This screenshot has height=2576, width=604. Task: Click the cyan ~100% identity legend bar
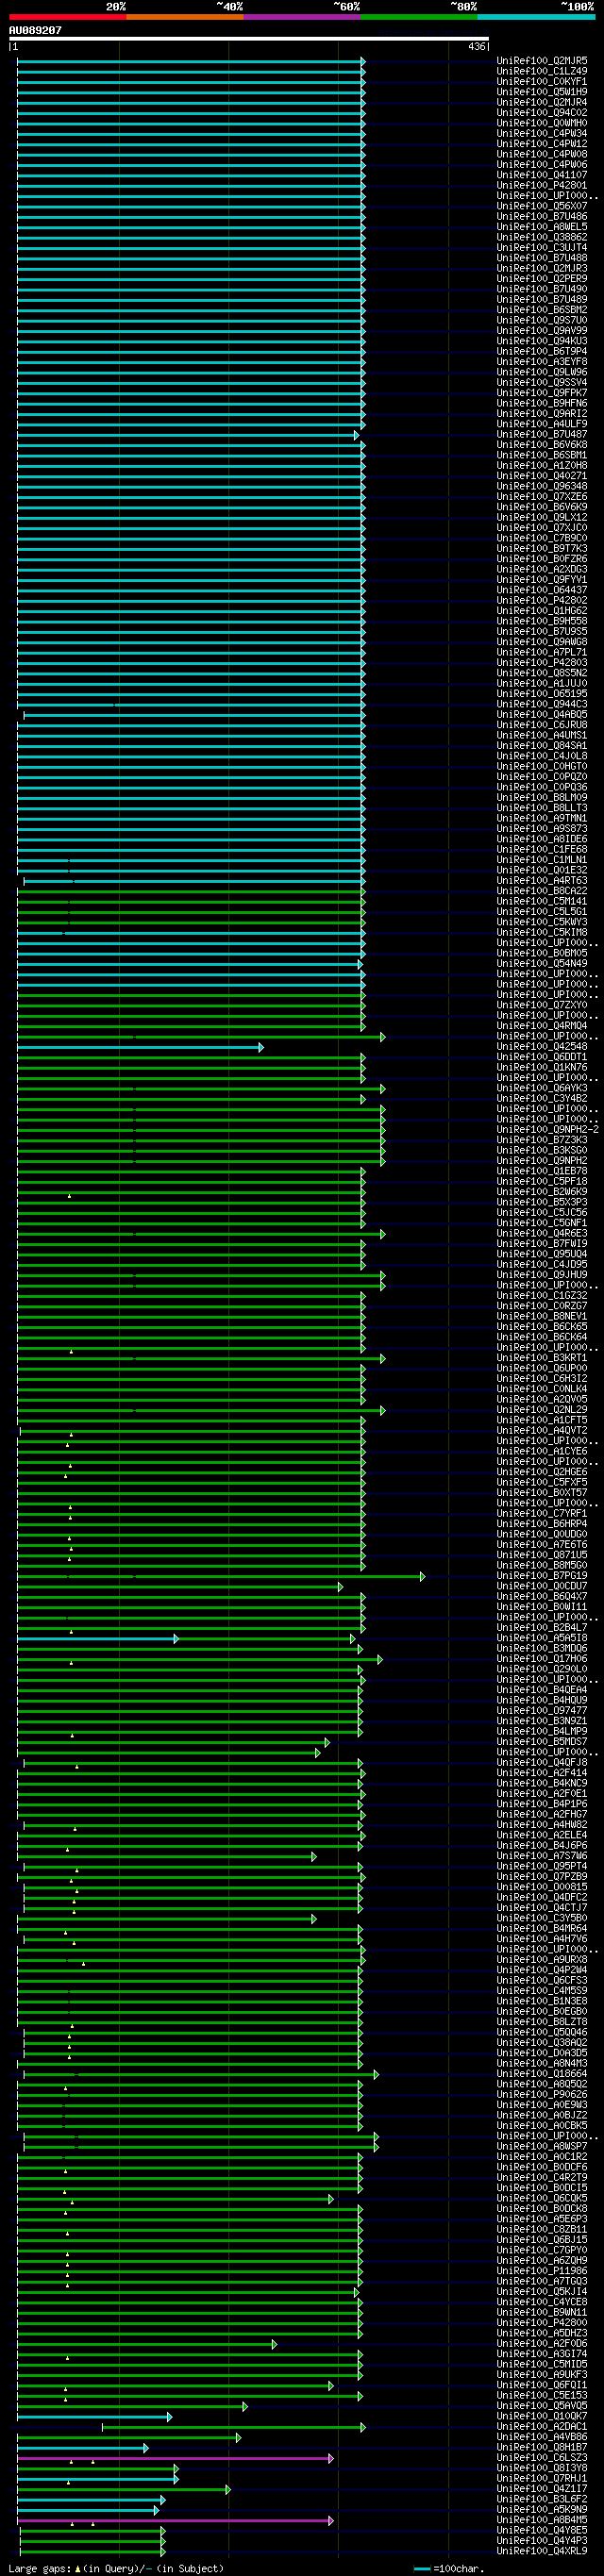click(536, 17)
